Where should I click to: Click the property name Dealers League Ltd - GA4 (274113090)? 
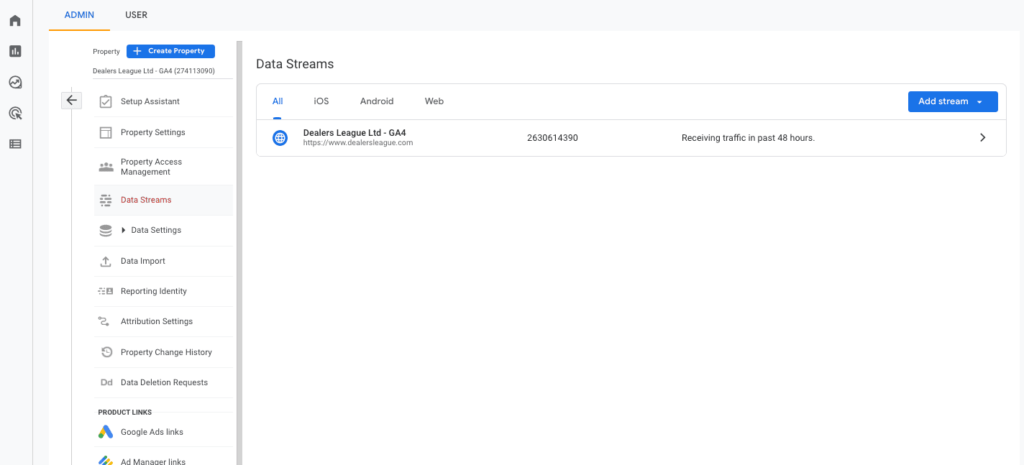[154, 71]
